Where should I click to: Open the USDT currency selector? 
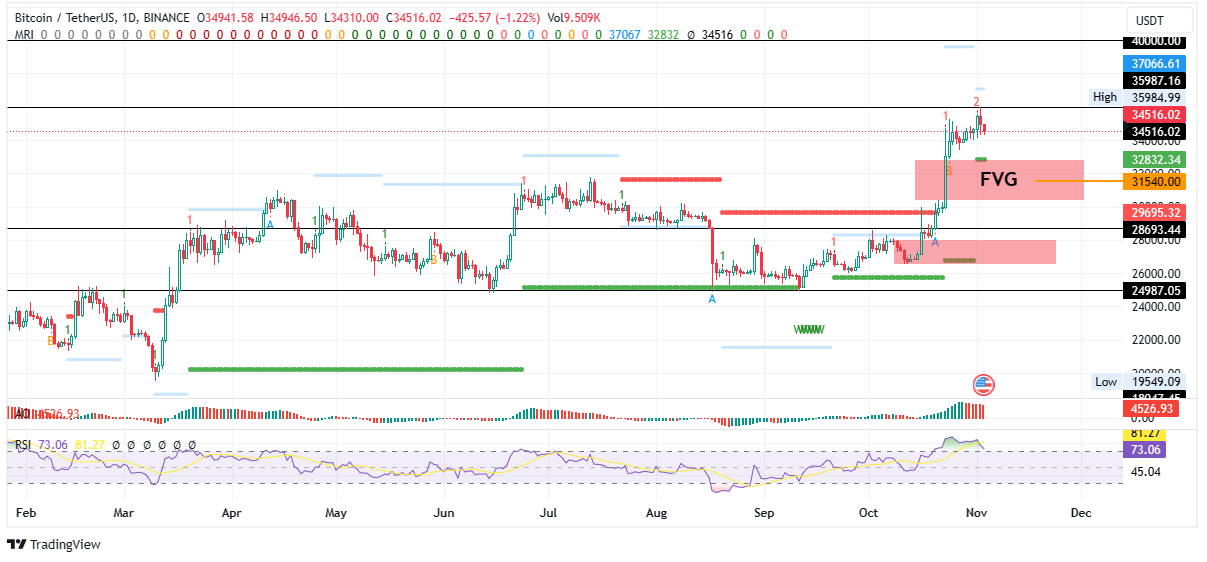pos(1160,20)
